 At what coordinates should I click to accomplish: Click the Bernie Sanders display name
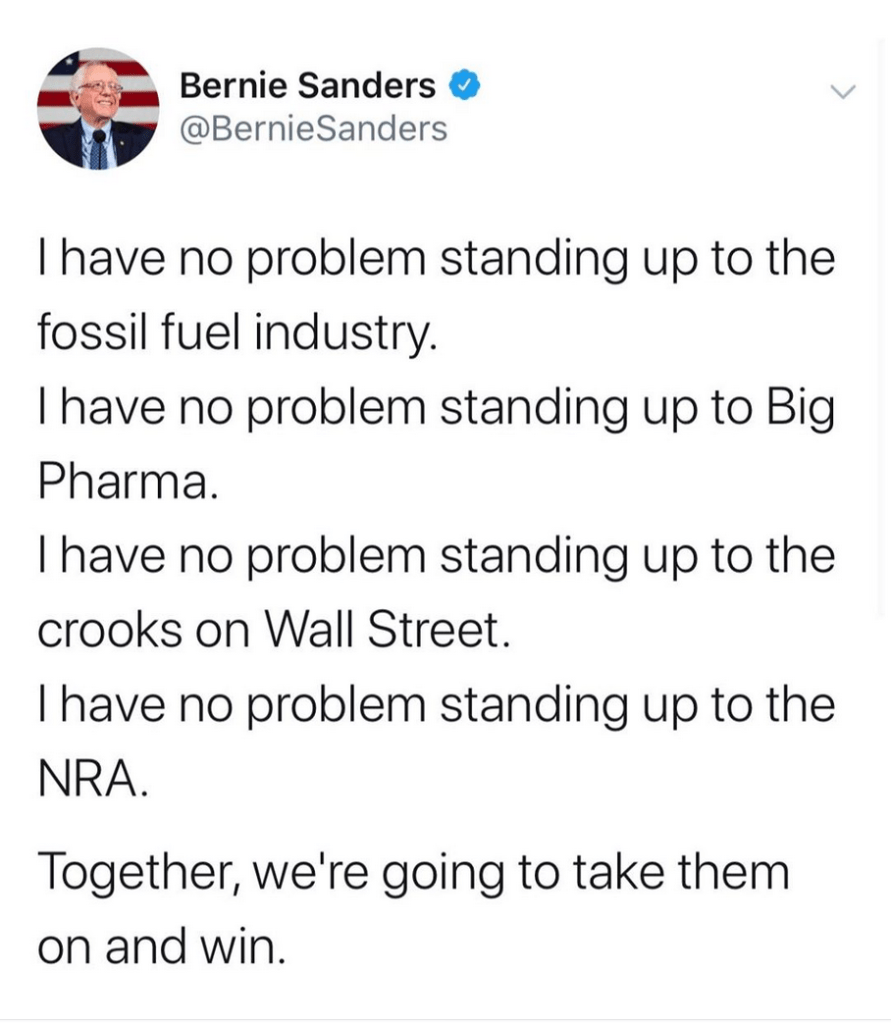(x=307, y=88)
